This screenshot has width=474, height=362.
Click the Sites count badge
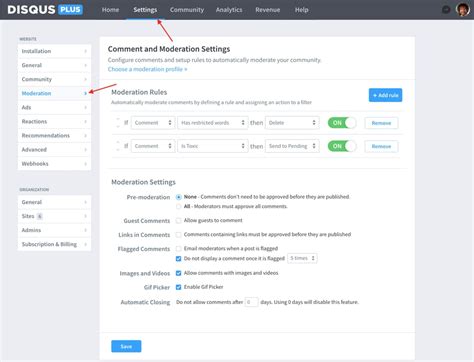click(x=40, y=216)
